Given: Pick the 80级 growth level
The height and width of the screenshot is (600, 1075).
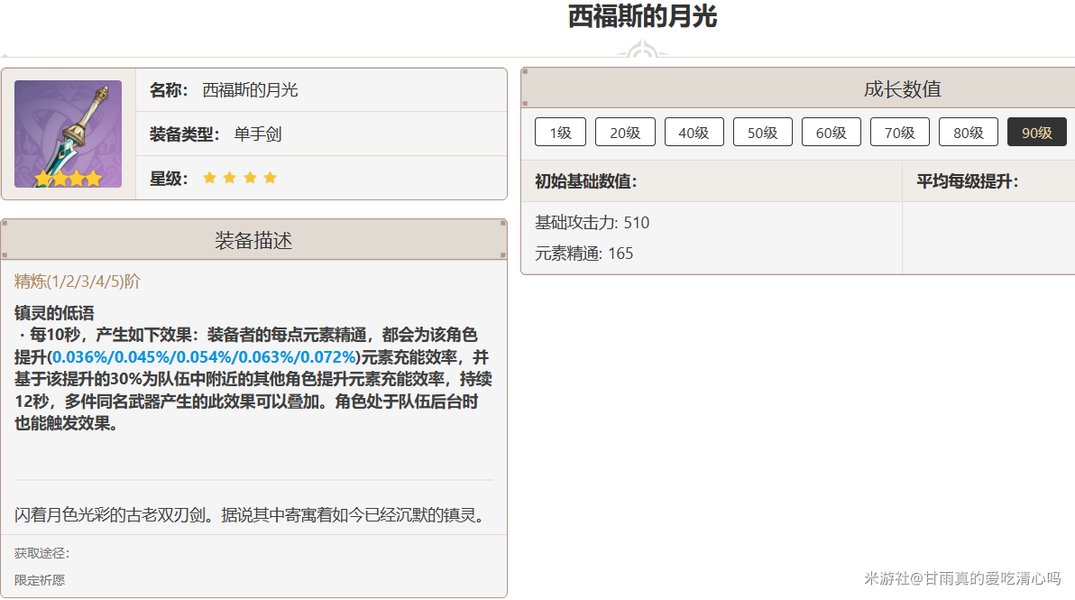Looking at the screenshot, I should [x=968, y=132].
